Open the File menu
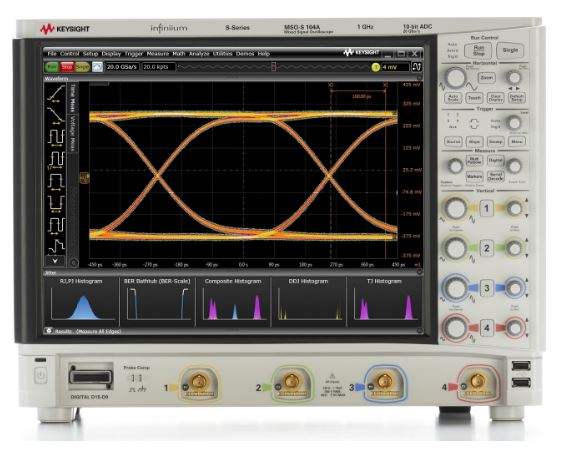Screen dimensions: 568x463 (52, 54)
